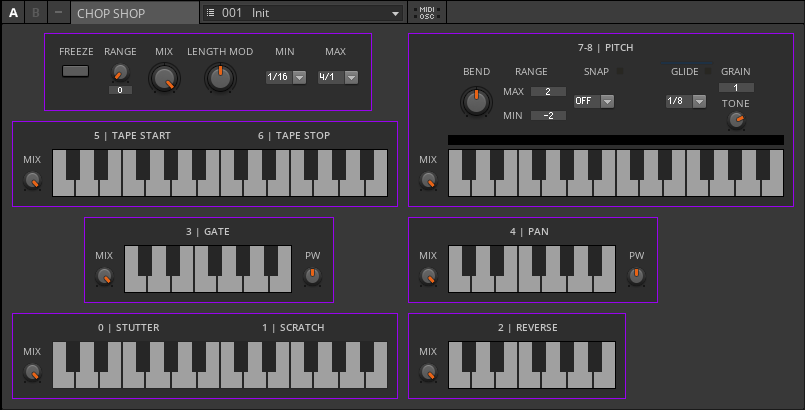Click the TONE knob
This screenshot has width=805, height=410.
736,121
